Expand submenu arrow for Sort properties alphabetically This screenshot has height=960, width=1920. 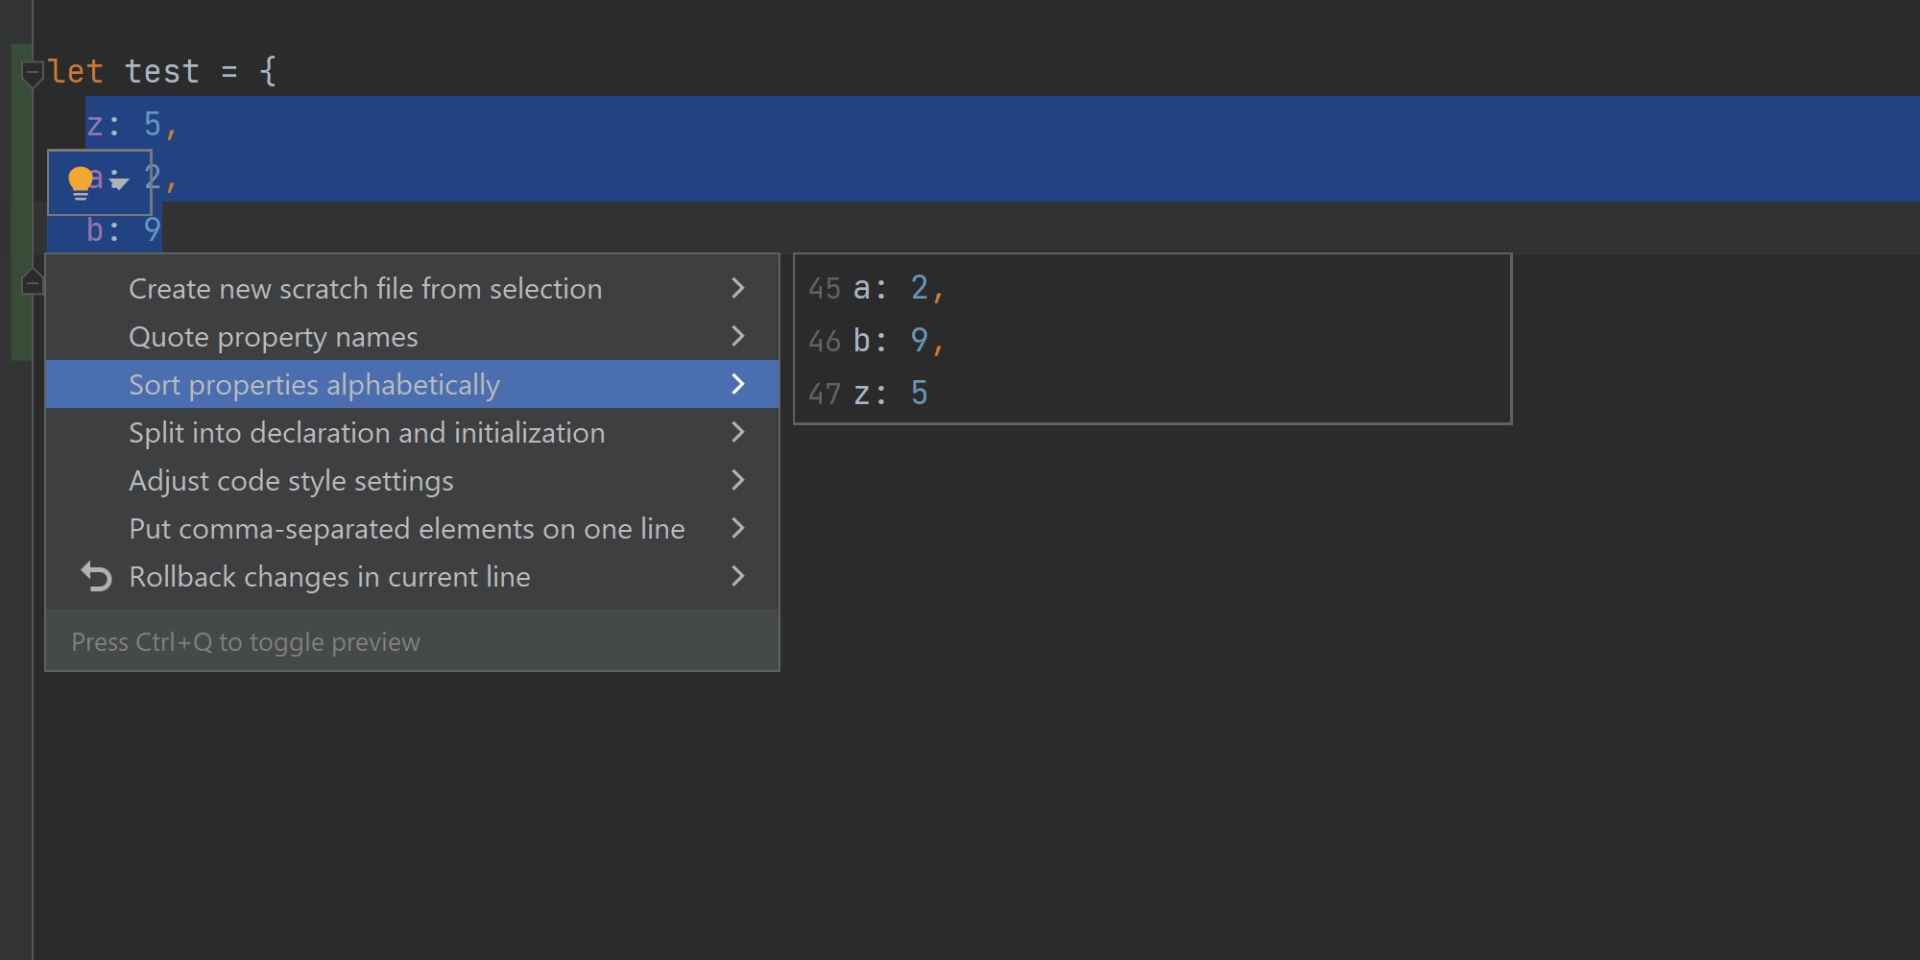coord(738,384)
